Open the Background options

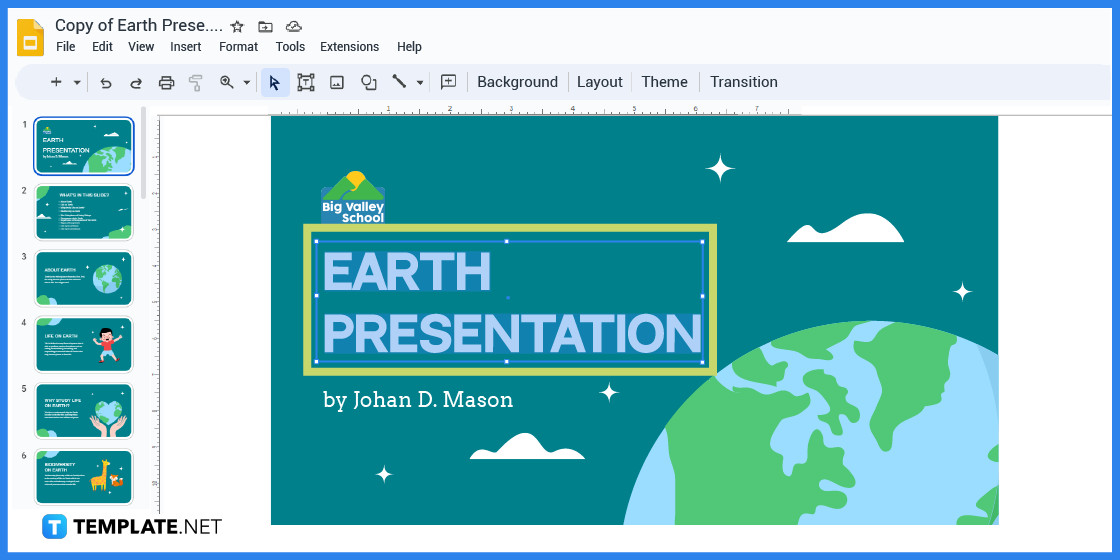point(517,82)
